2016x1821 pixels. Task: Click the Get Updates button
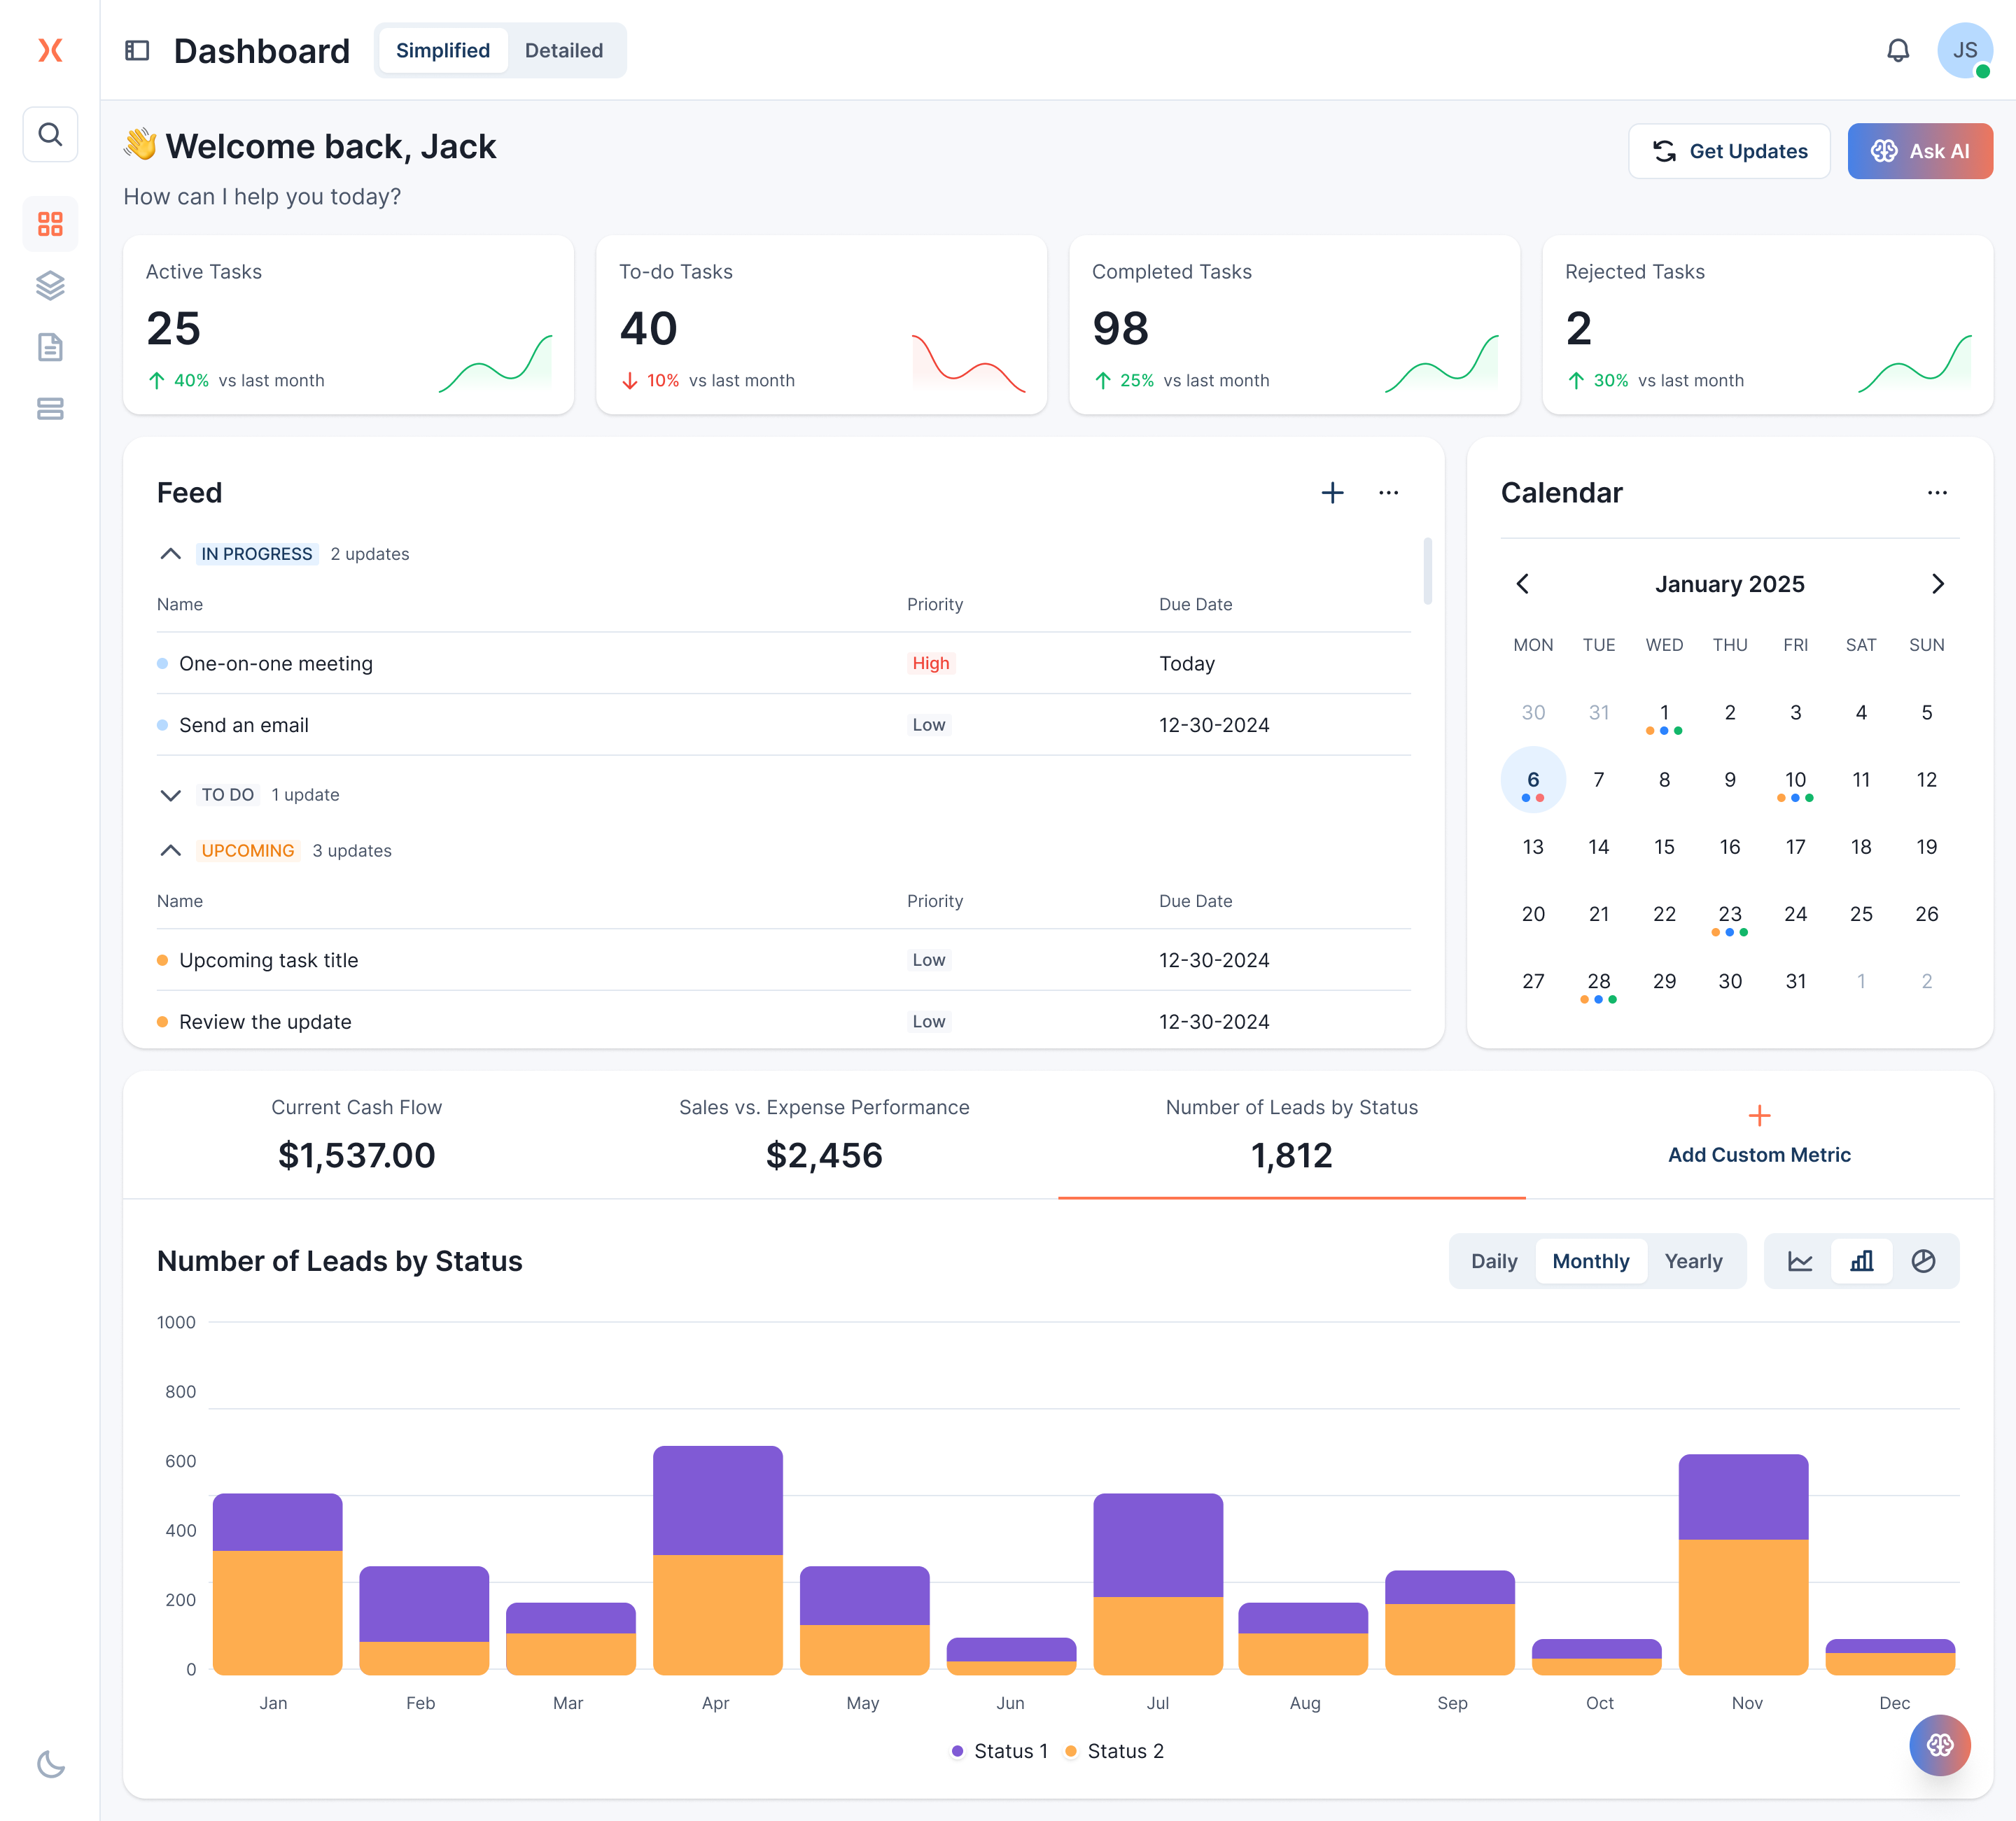pyautogui.click(x=1729, y=151)
